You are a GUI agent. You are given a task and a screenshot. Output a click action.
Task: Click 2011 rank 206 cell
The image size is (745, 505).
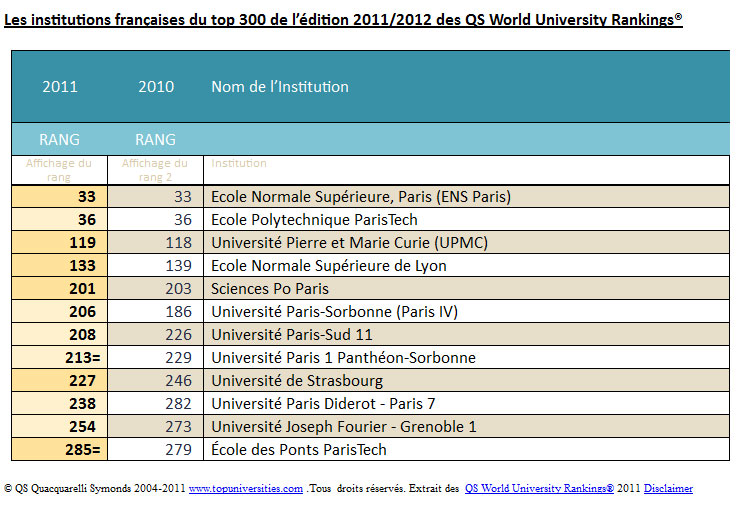click(59, 311)
